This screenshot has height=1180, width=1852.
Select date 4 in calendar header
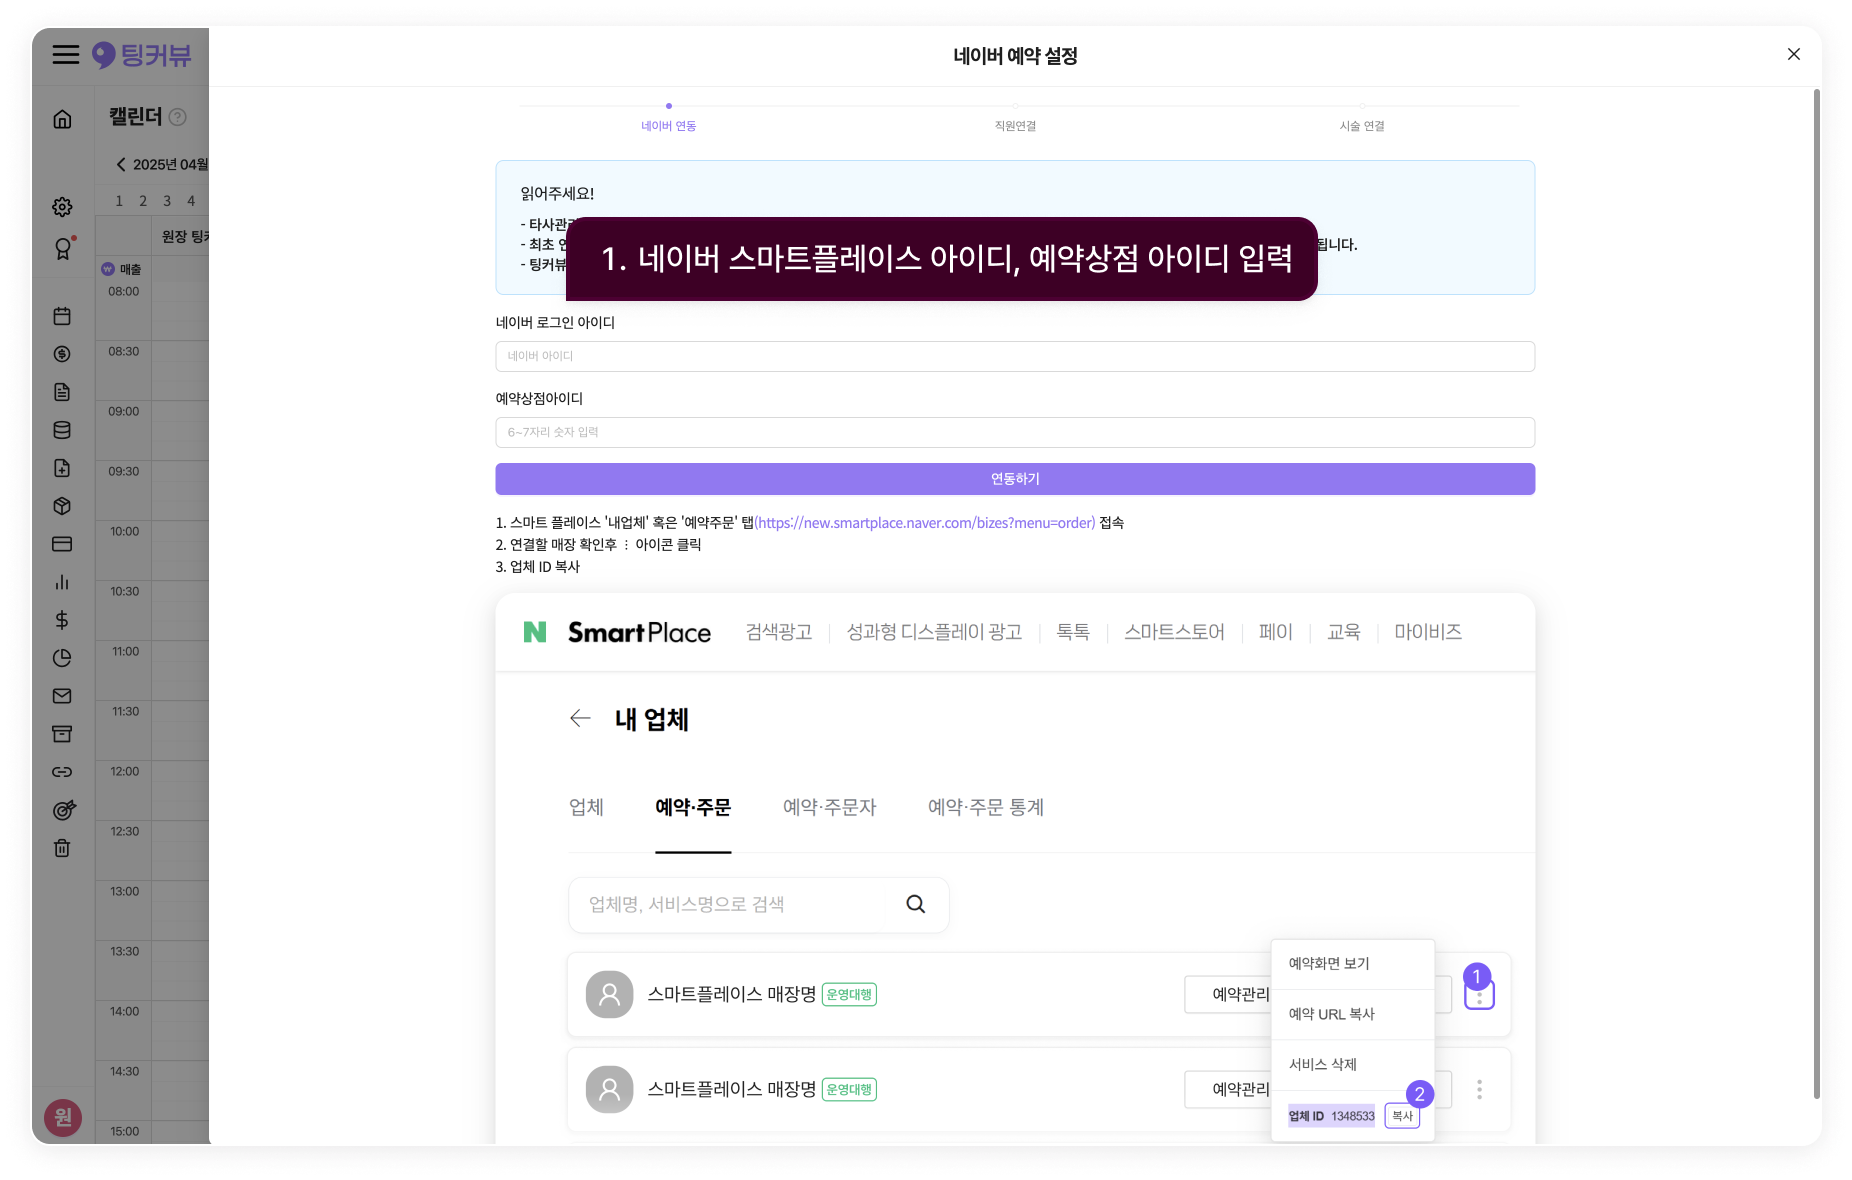pyautogui.click(x=191, y=201)
